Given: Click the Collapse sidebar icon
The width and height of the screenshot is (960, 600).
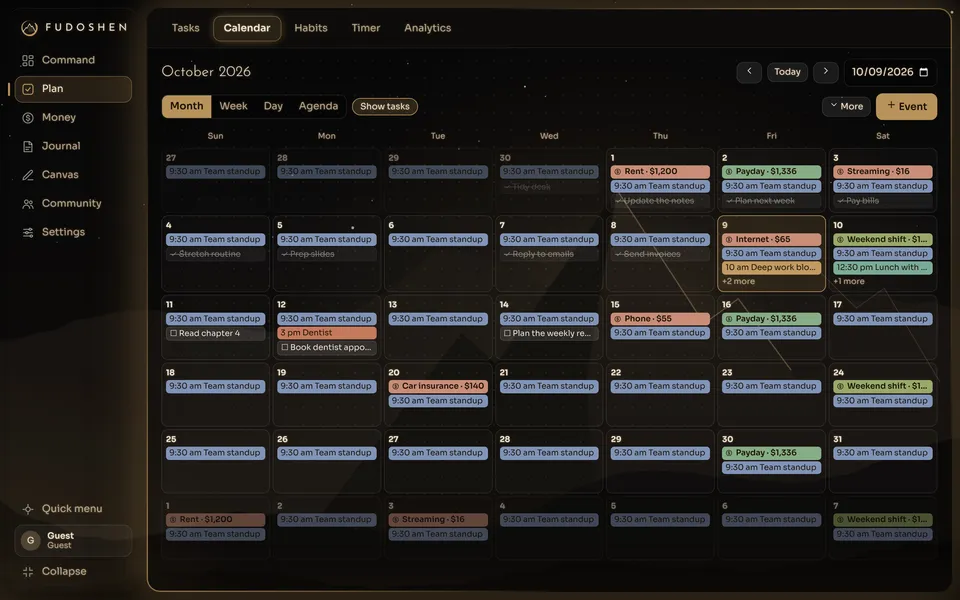Looking at the screenshot, I should 28,572.
